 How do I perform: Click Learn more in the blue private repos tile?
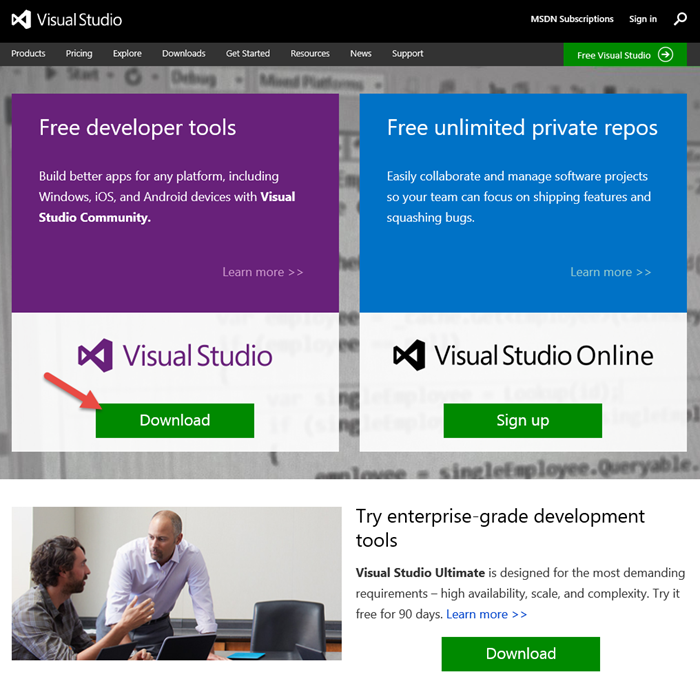(610, 272)
